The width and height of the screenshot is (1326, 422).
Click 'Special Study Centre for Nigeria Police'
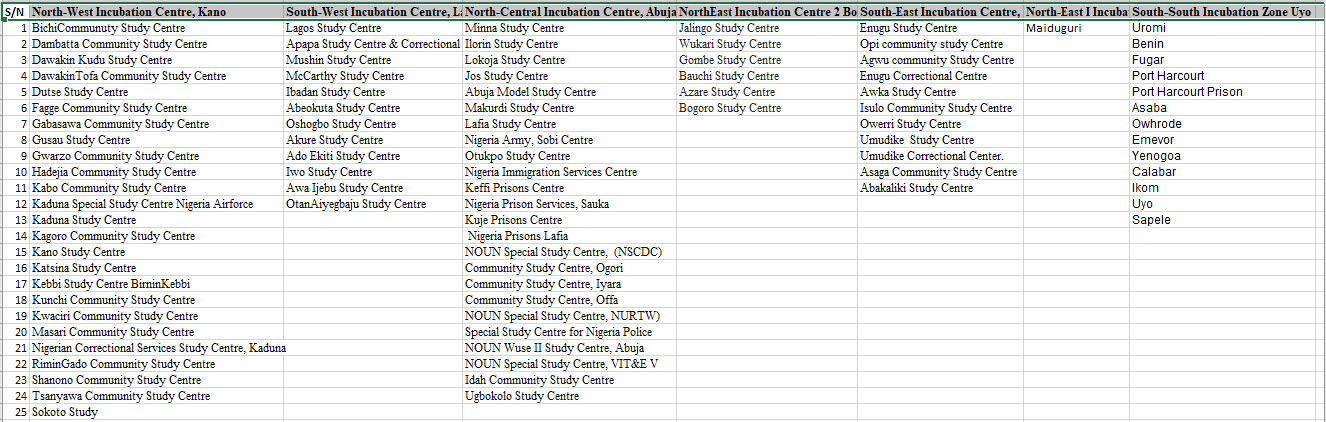click(569, 332)
